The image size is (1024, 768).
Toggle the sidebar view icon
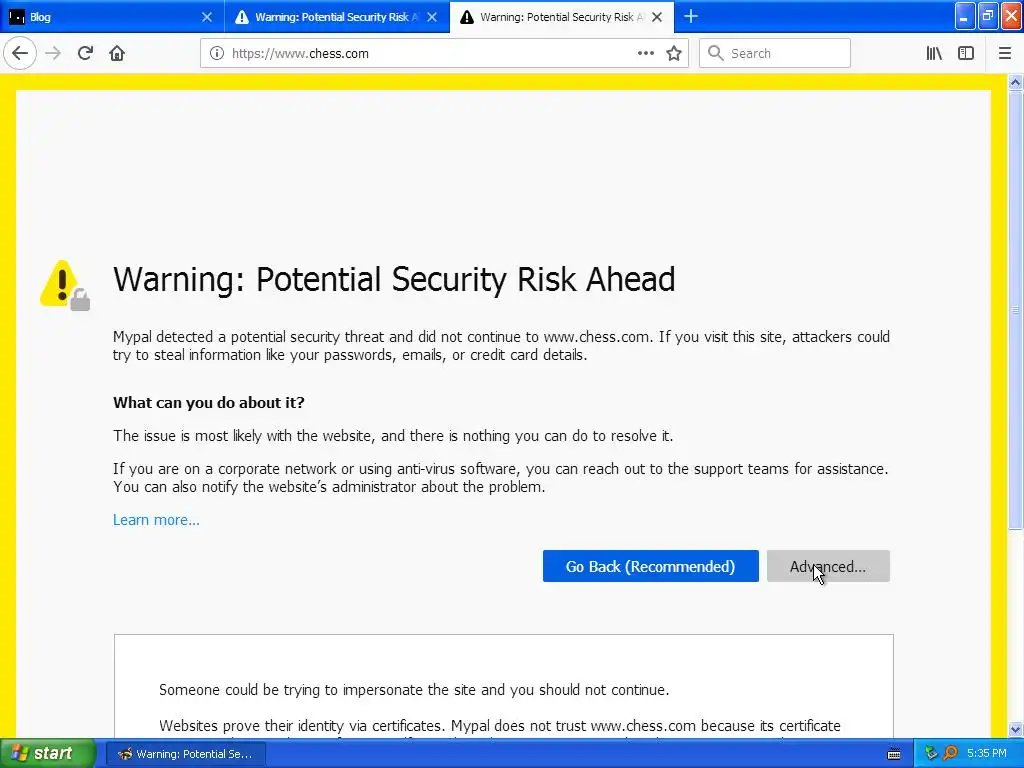966,54
